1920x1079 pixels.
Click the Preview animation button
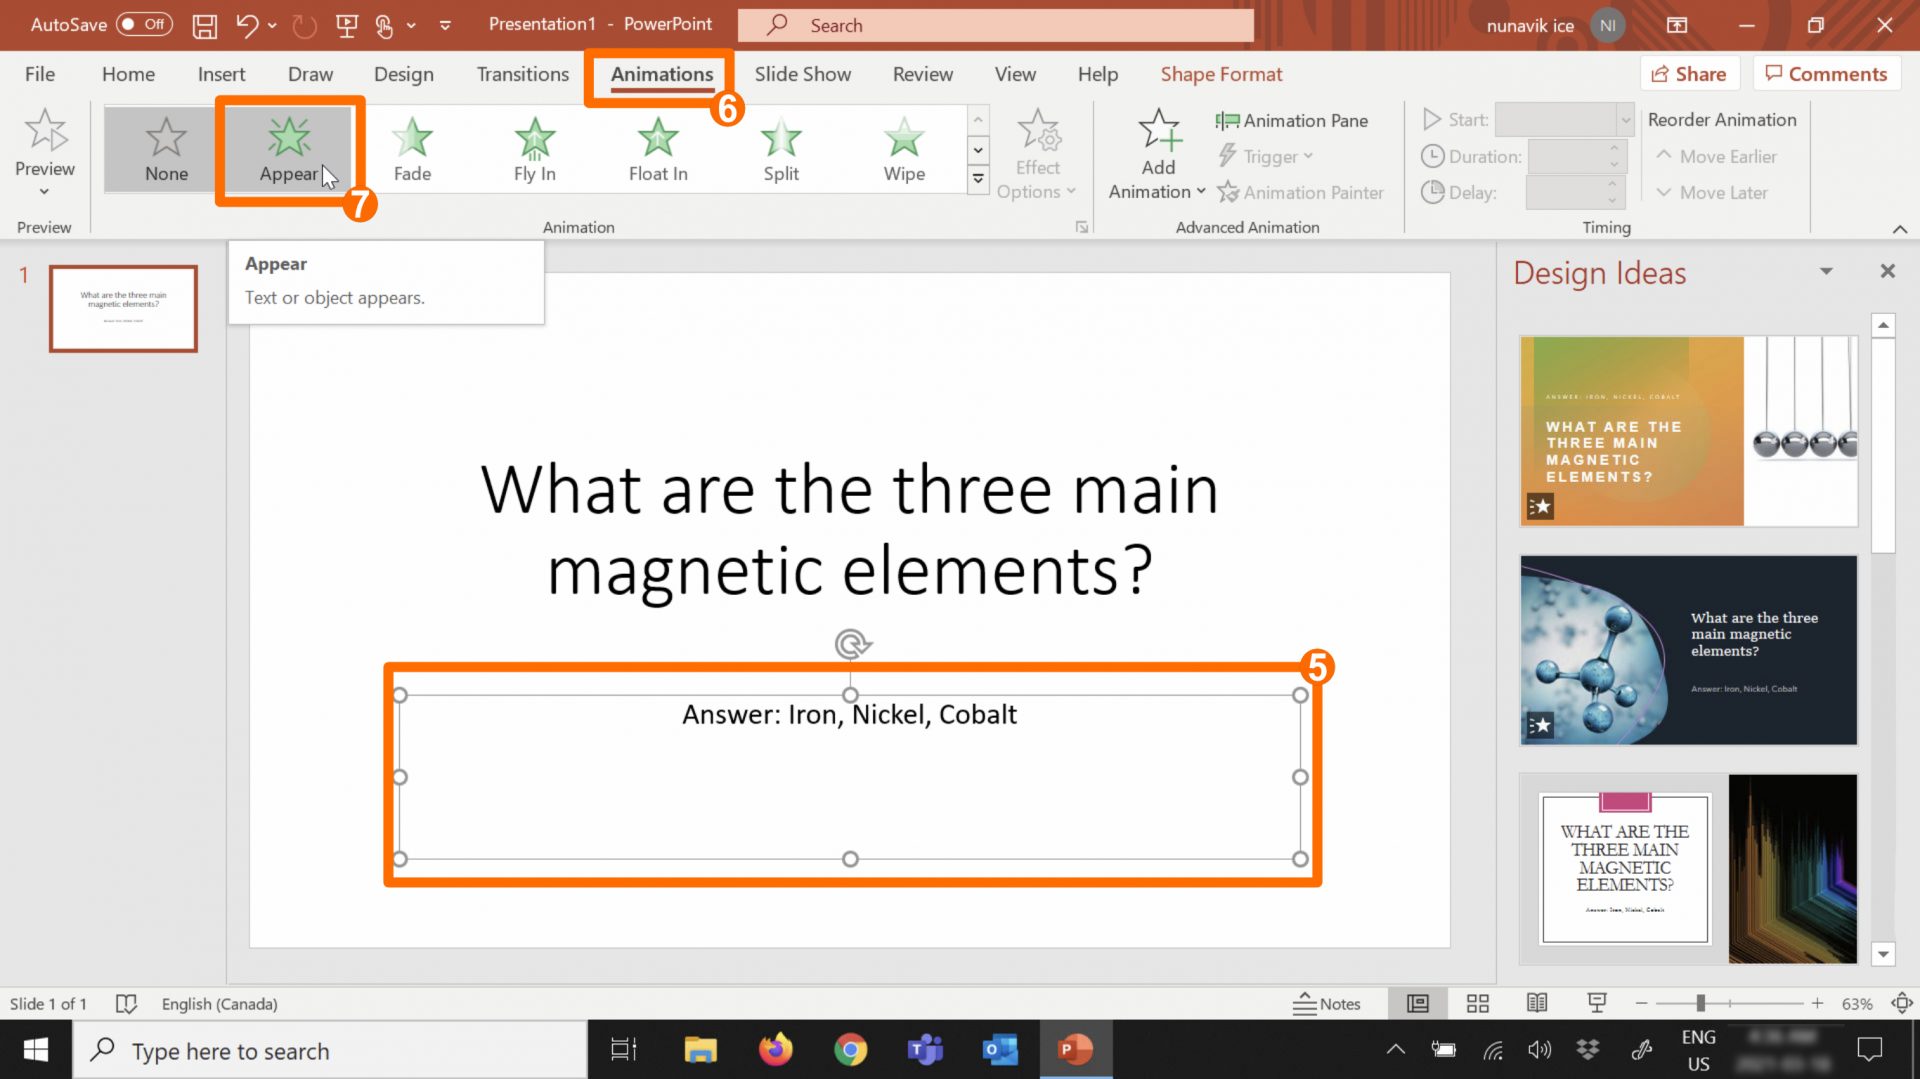(44, 140)
